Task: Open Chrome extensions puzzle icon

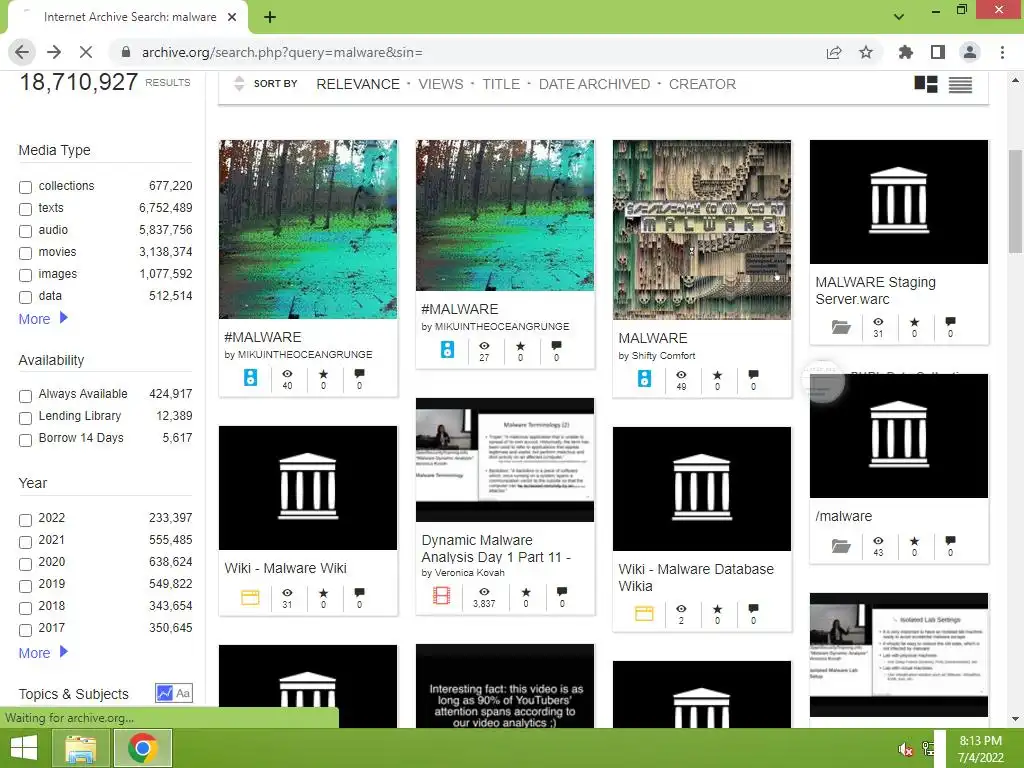Action: [905, 52]
